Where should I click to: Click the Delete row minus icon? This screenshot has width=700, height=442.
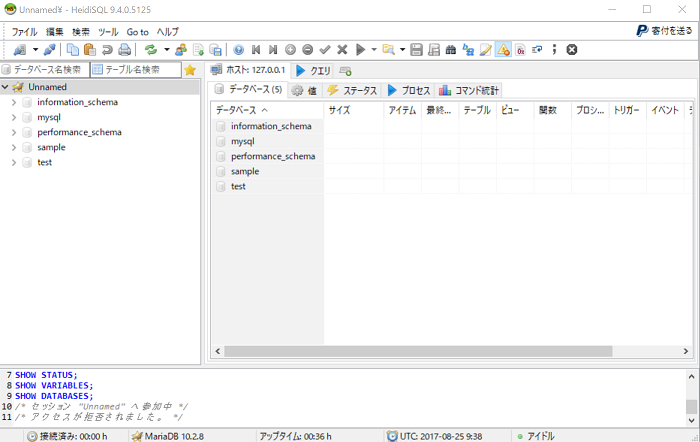click(x=308, y=50)
